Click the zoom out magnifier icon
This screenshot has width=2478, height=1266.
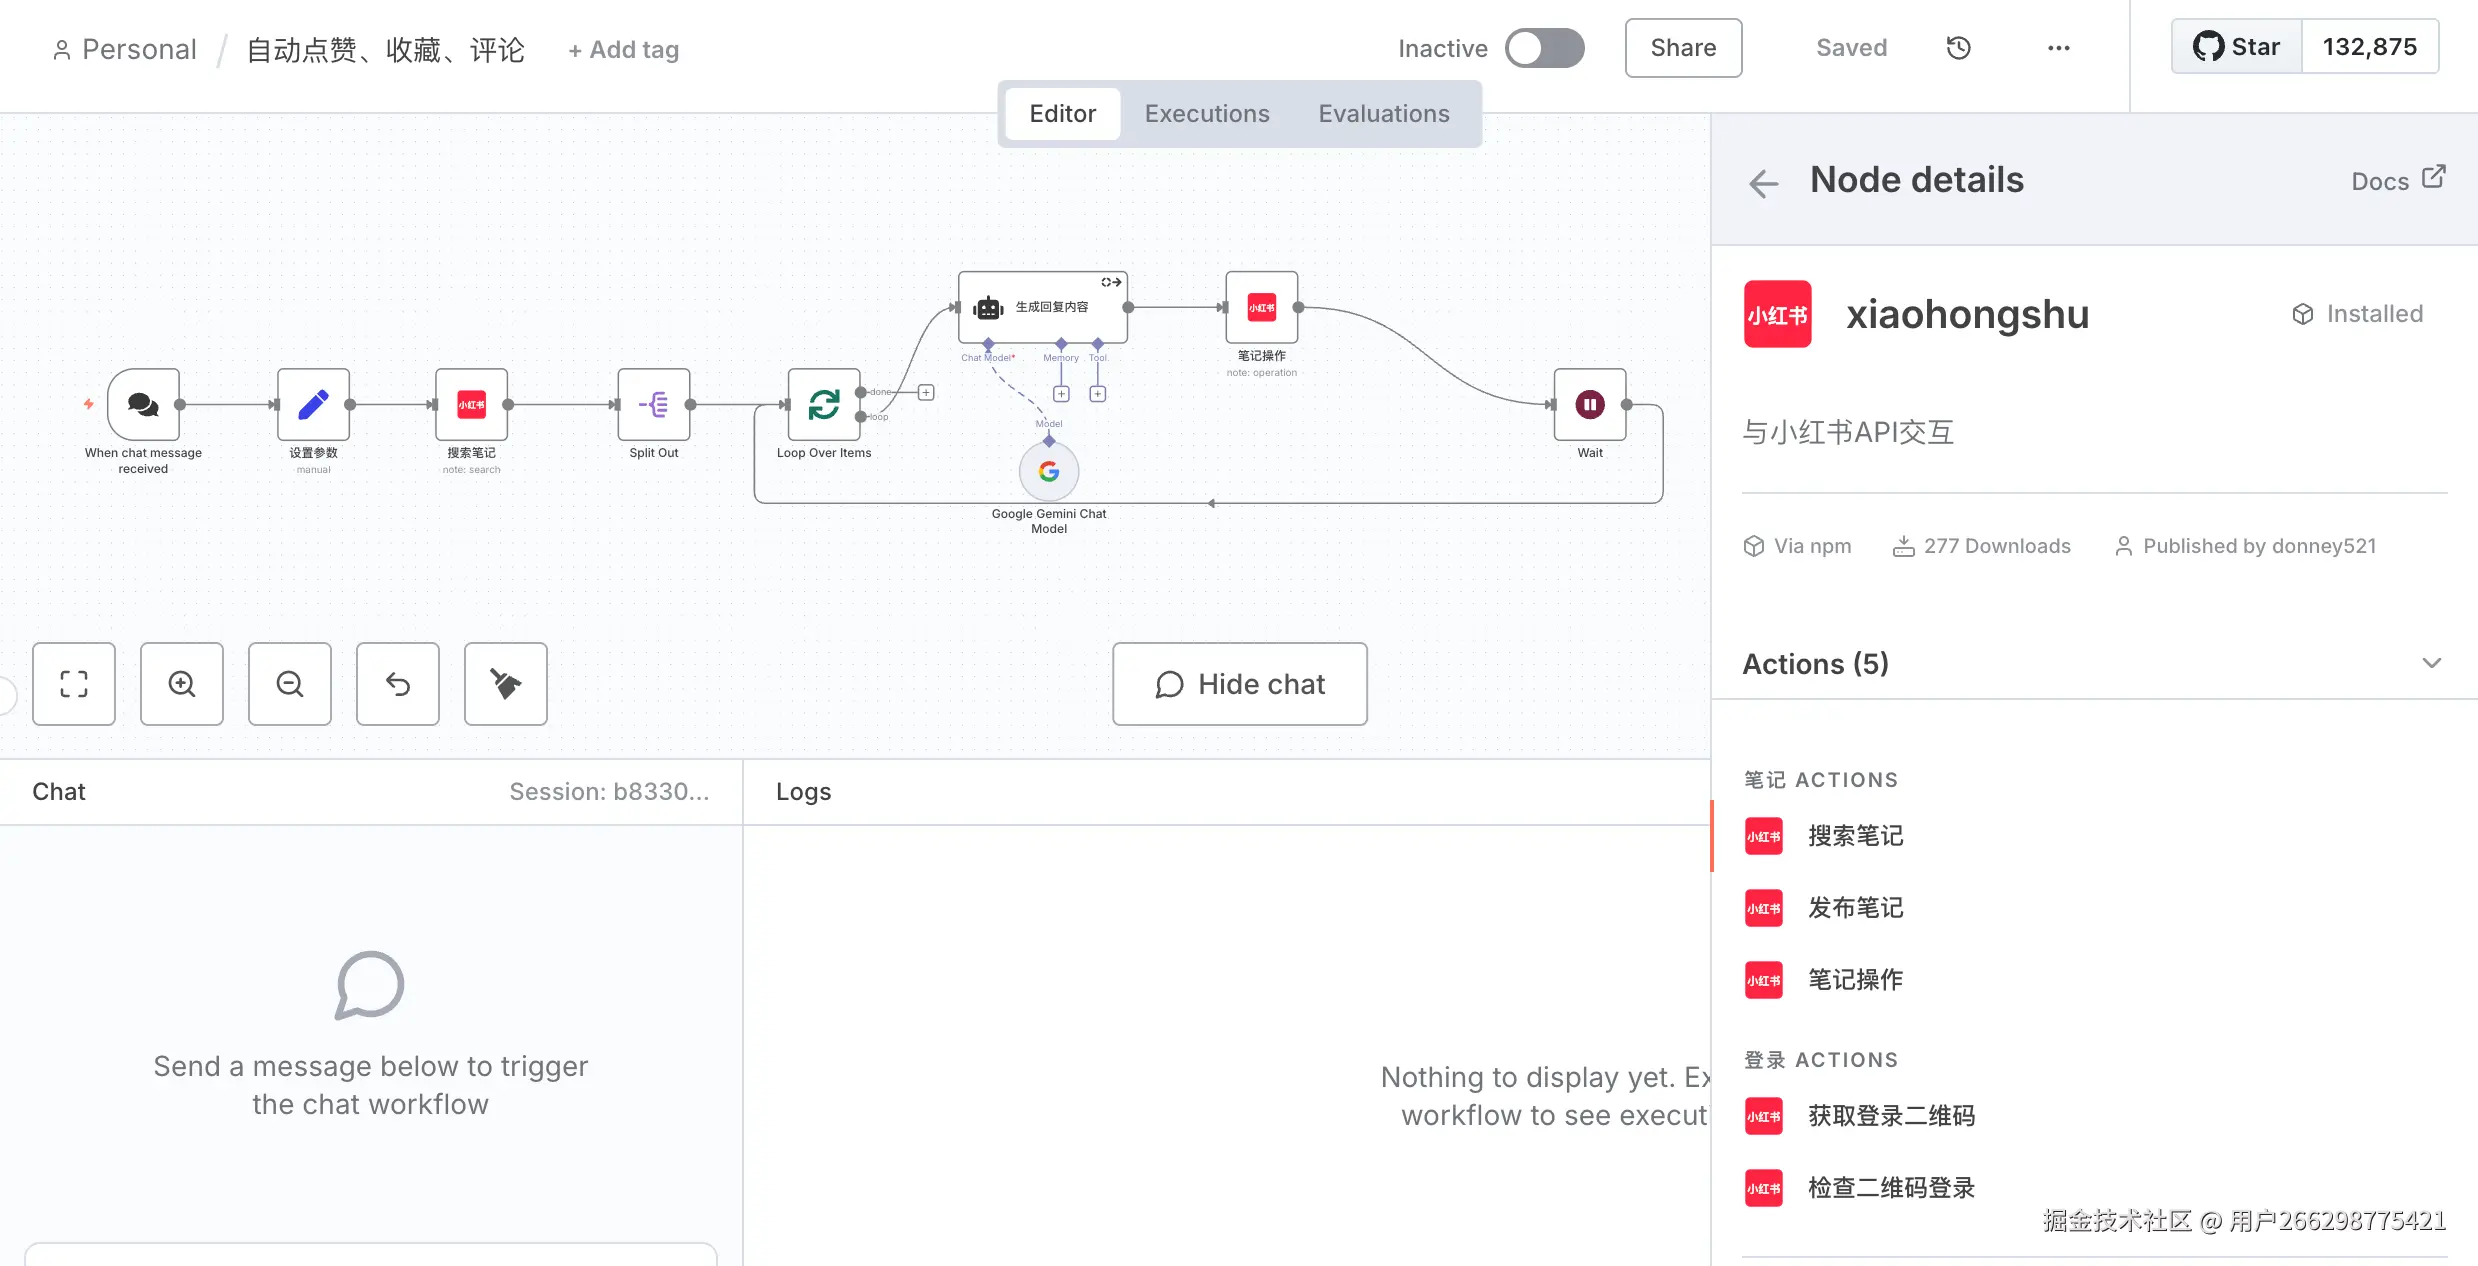coord(290,684)
